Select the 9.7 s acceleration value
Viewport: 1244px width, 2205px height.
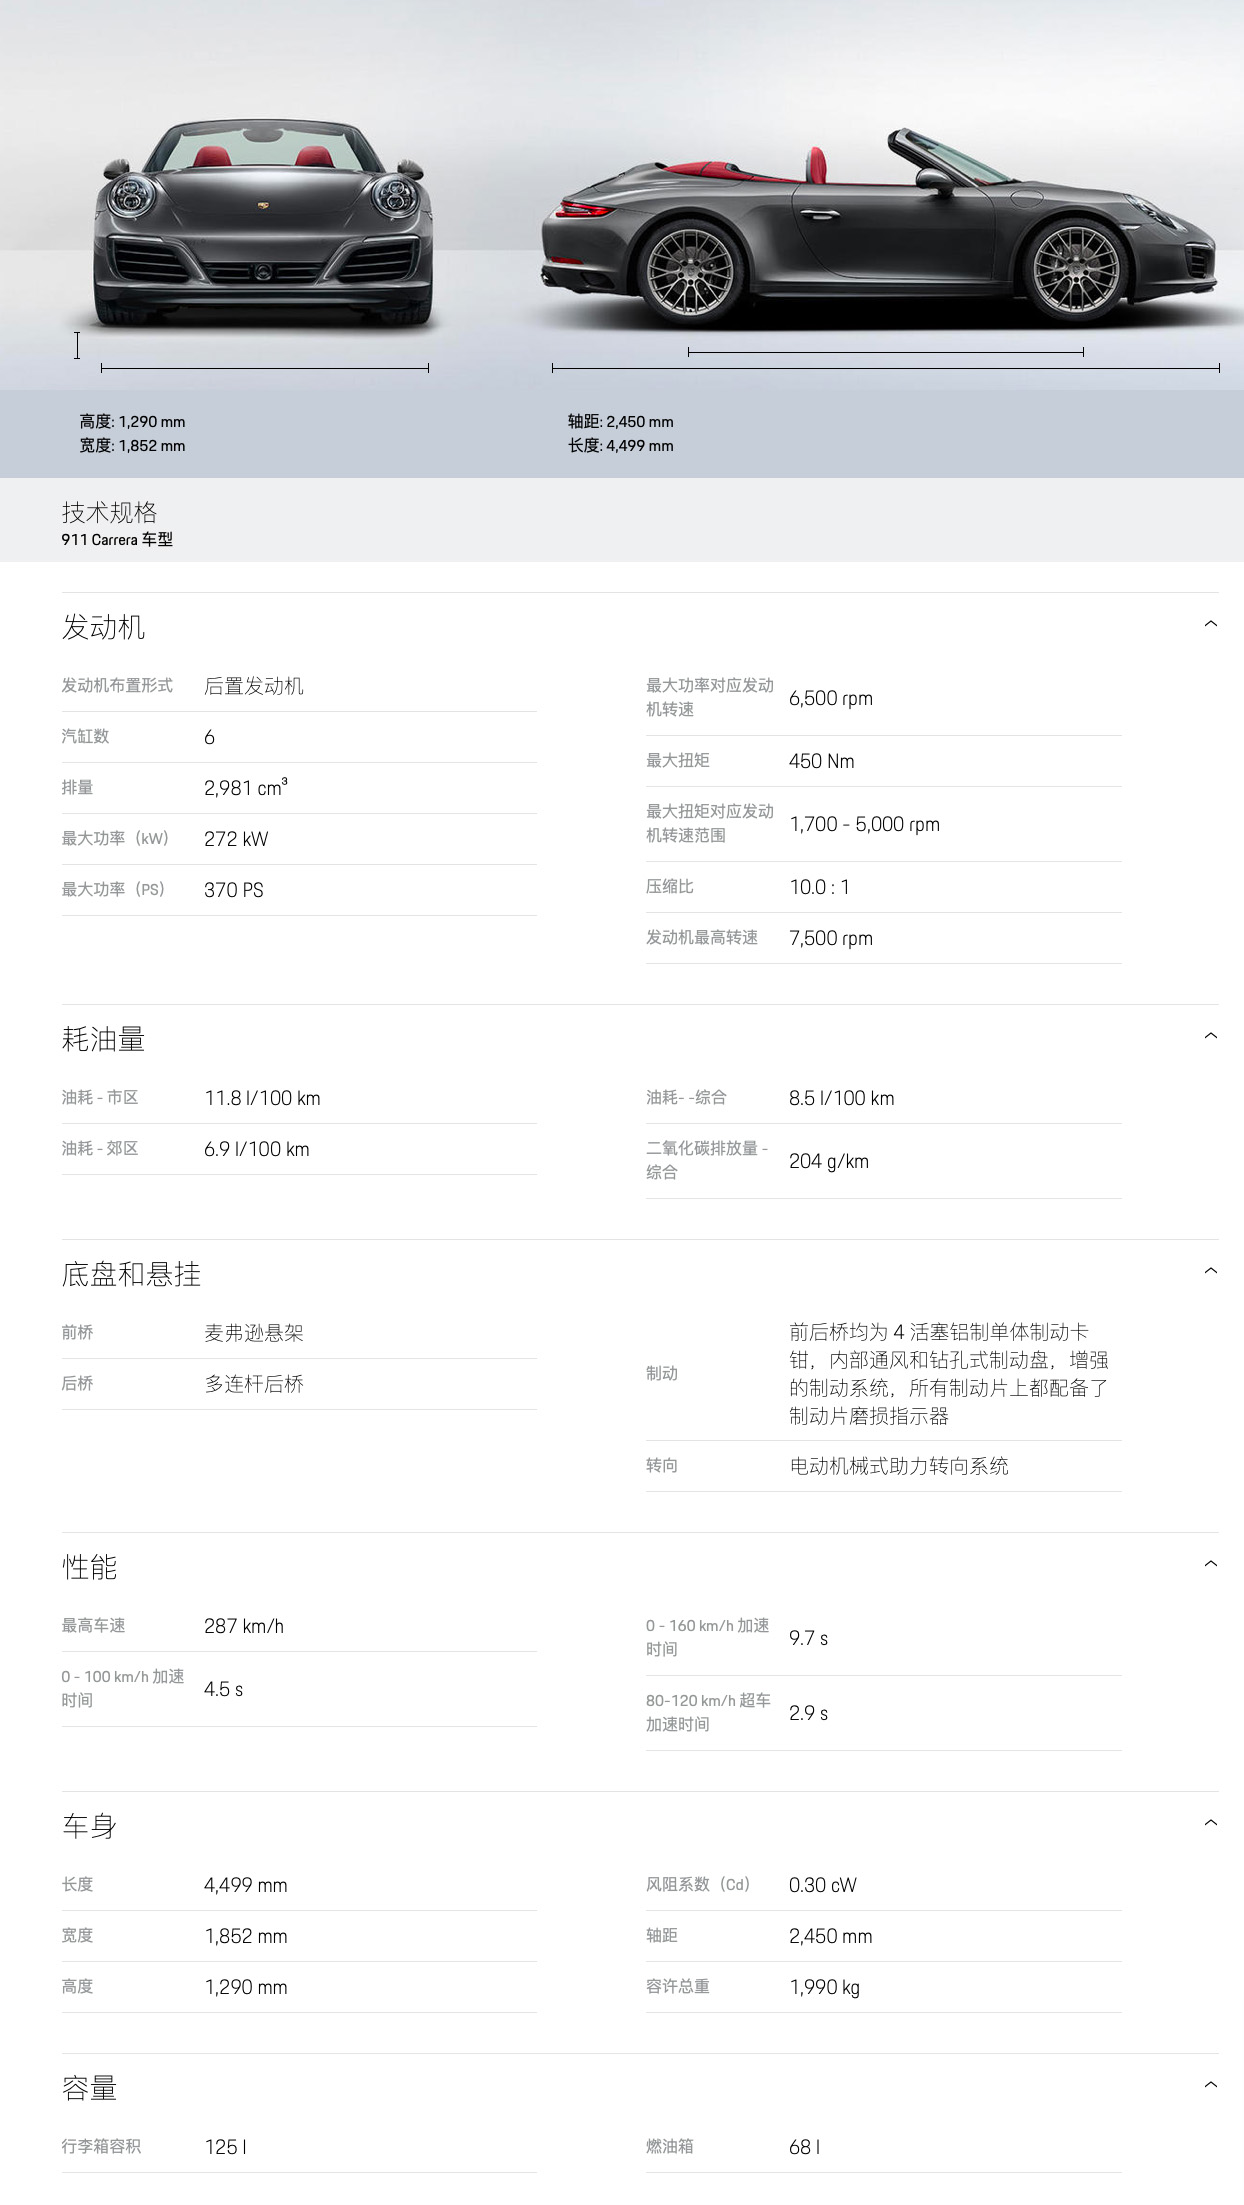(x=809, y=1638)
